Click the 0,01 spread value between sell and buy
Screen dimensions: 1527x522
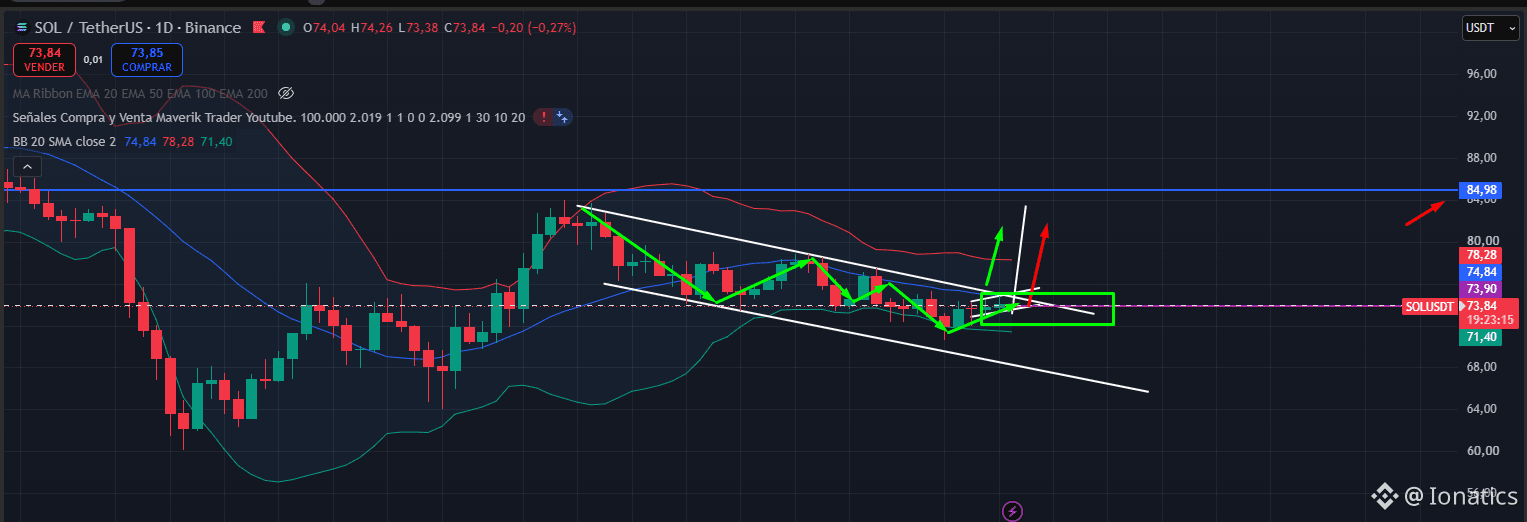pos(93,60)
